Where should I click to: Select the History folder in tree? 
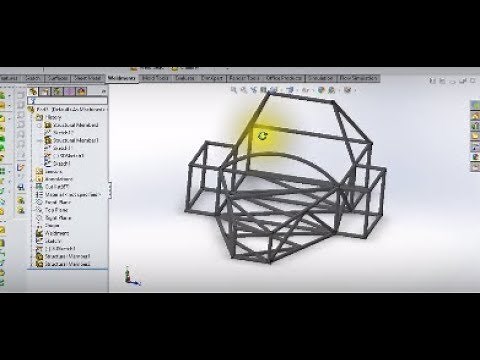pyautogui.click(x=49, y=117)
